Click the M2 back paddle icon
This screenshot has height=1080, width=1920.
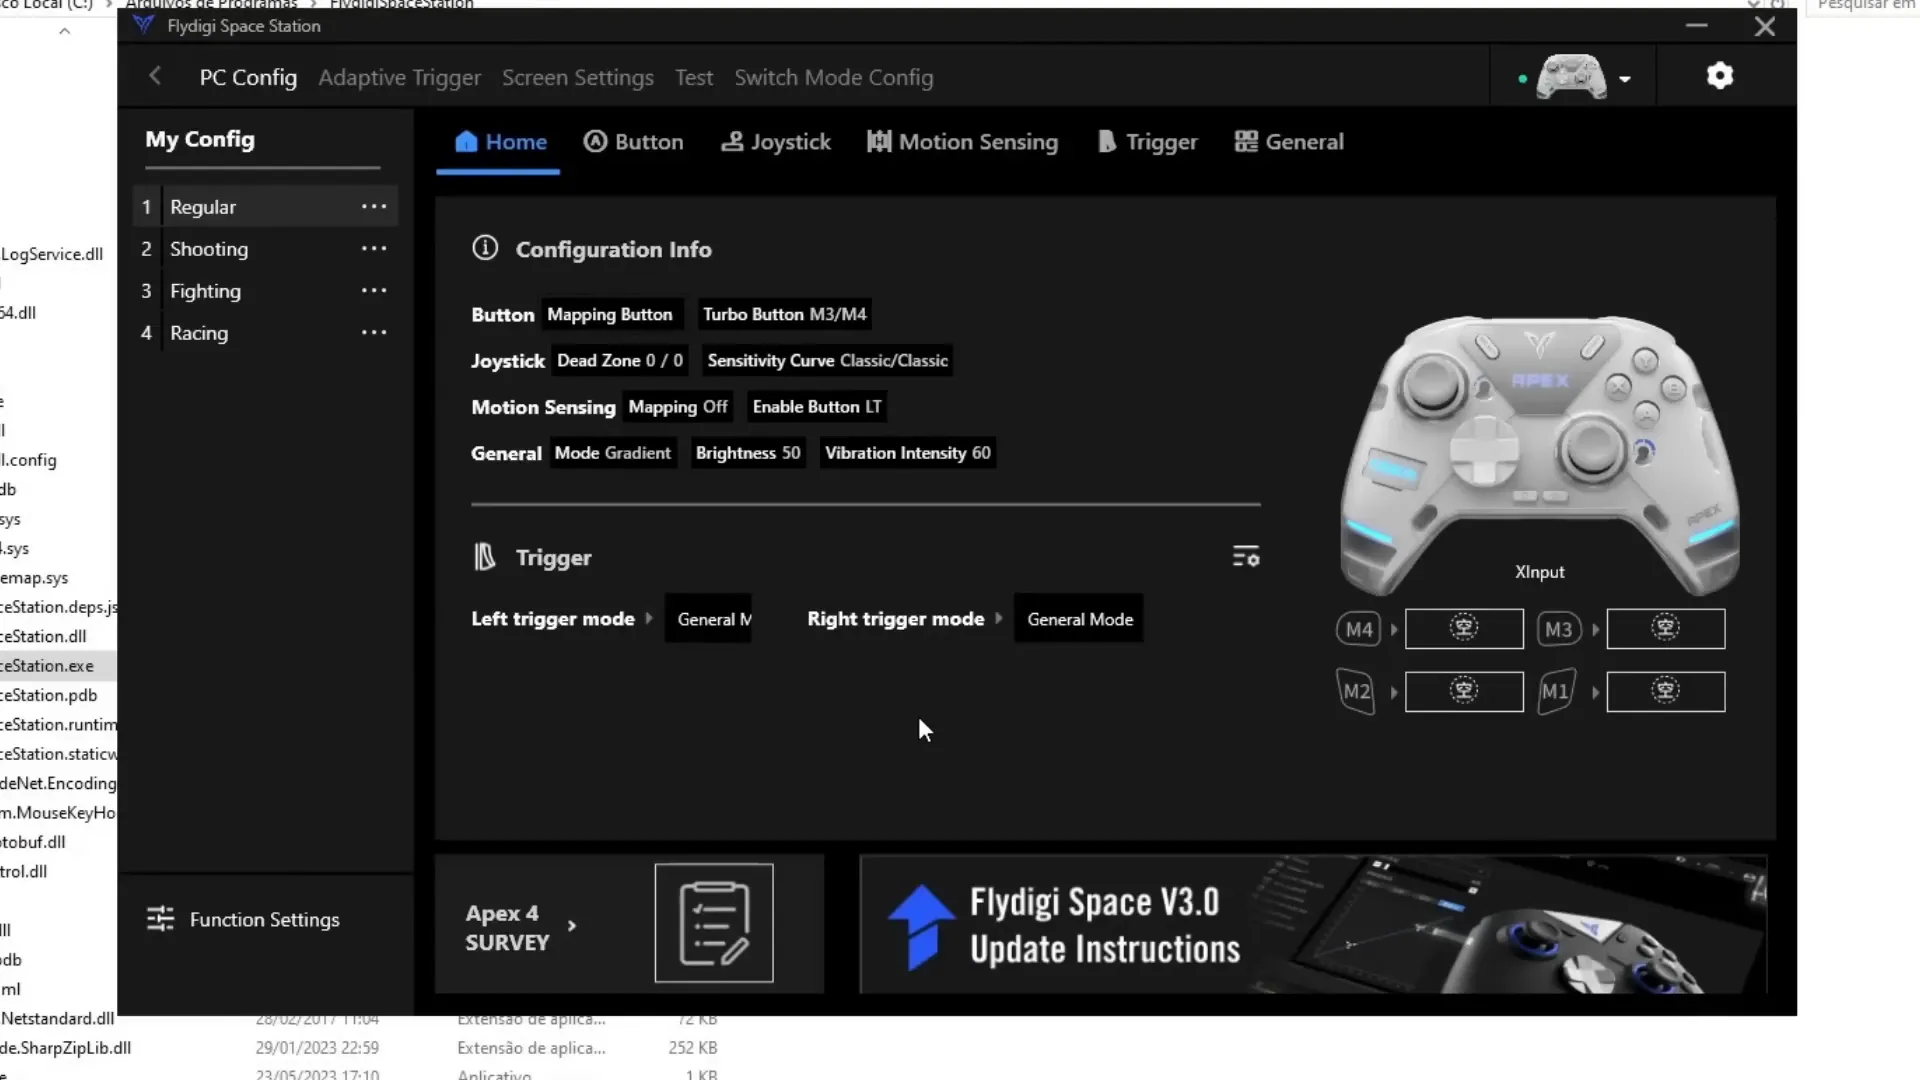coord(1356,691)
